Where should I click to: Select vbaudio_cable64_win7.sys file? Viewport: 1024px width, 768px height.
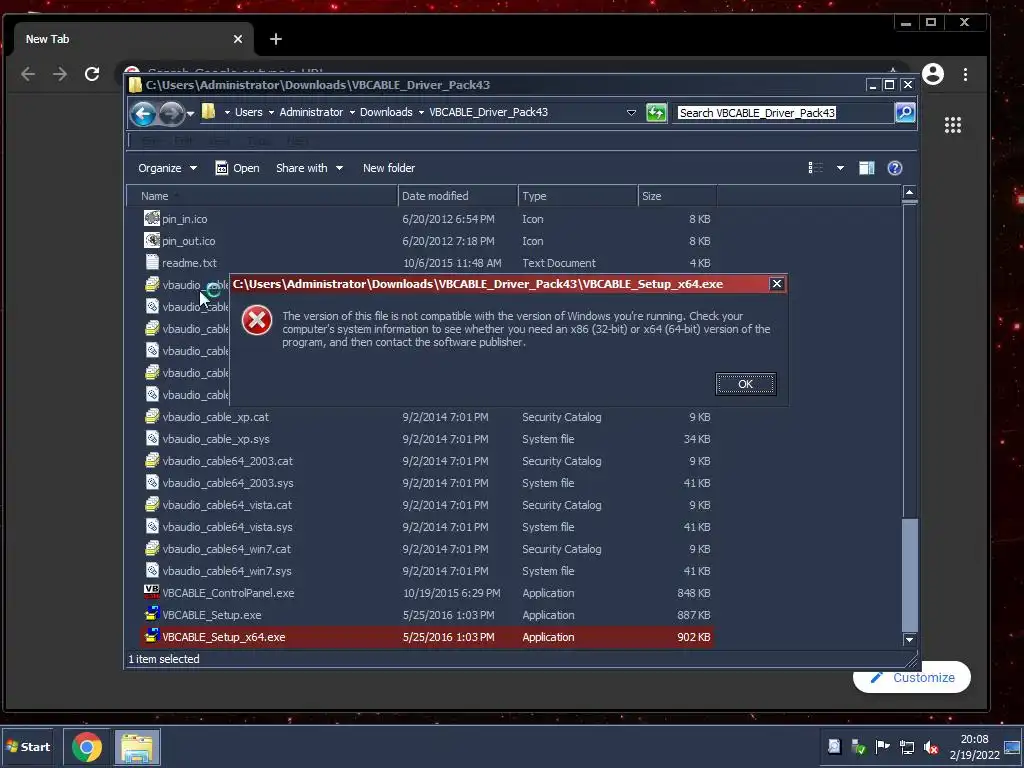[427, 571]
